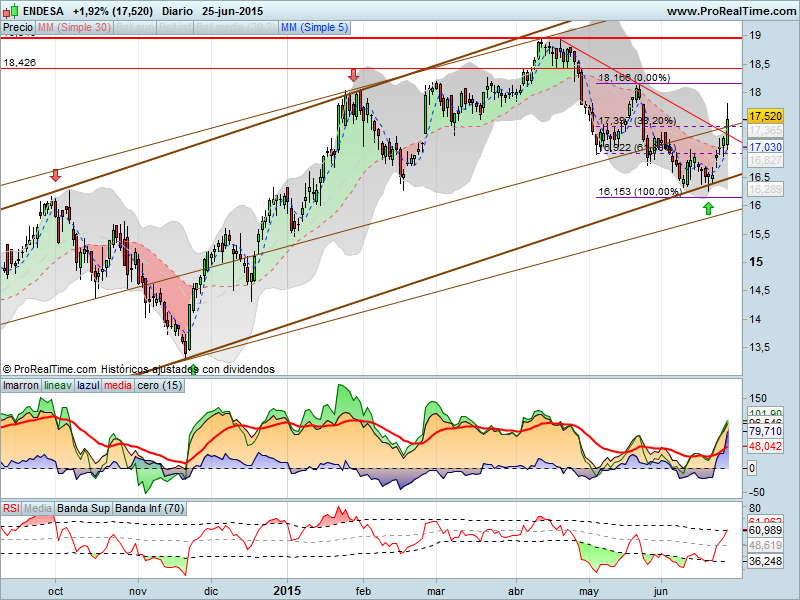Select the MM (Simple 30) label
The image size is (800, 600).
click(74, 28)
